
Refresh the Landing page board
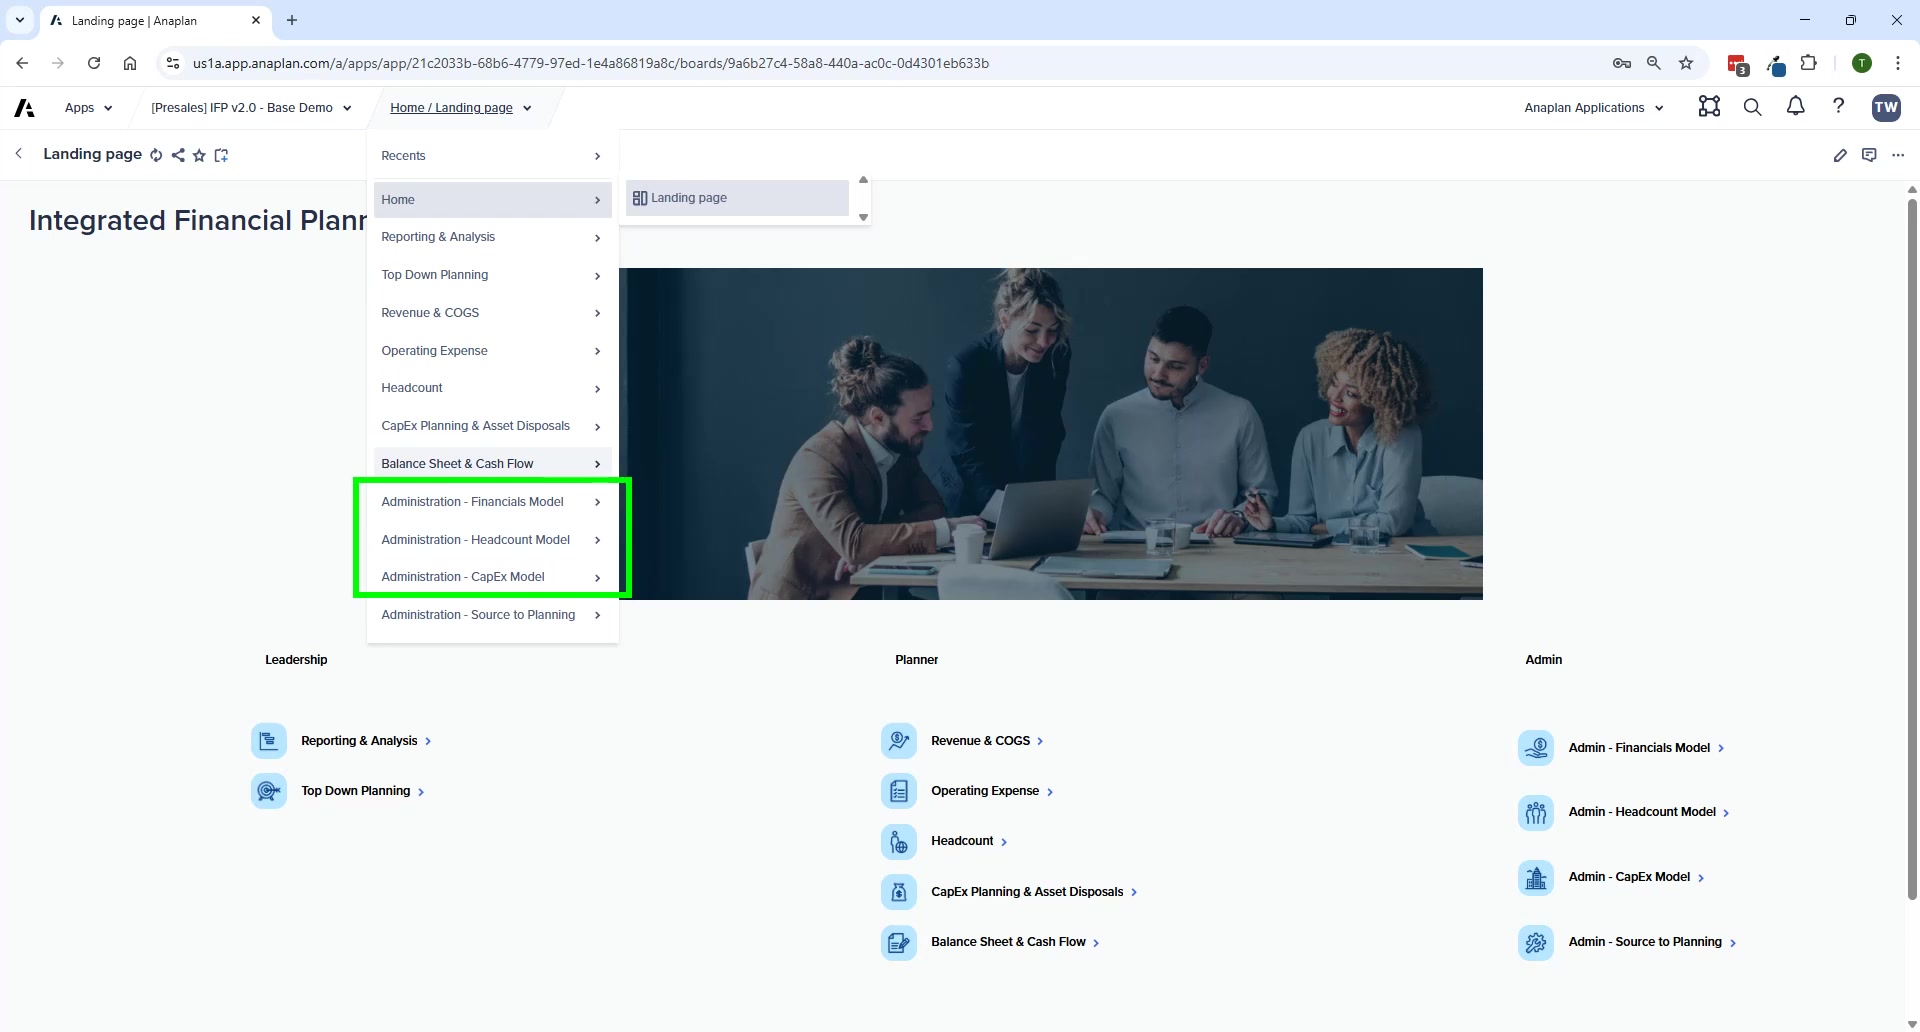156,155
